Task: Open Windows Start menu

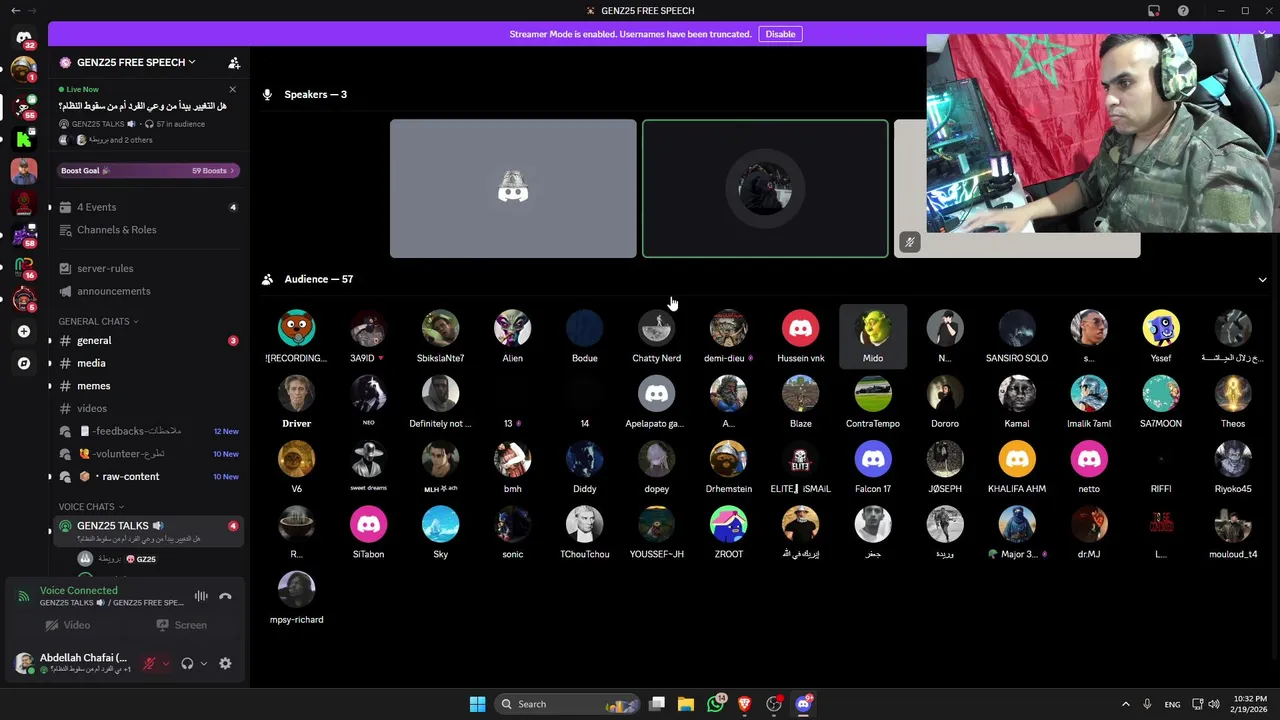Action: pyautogui.click(x=477, y=704)
